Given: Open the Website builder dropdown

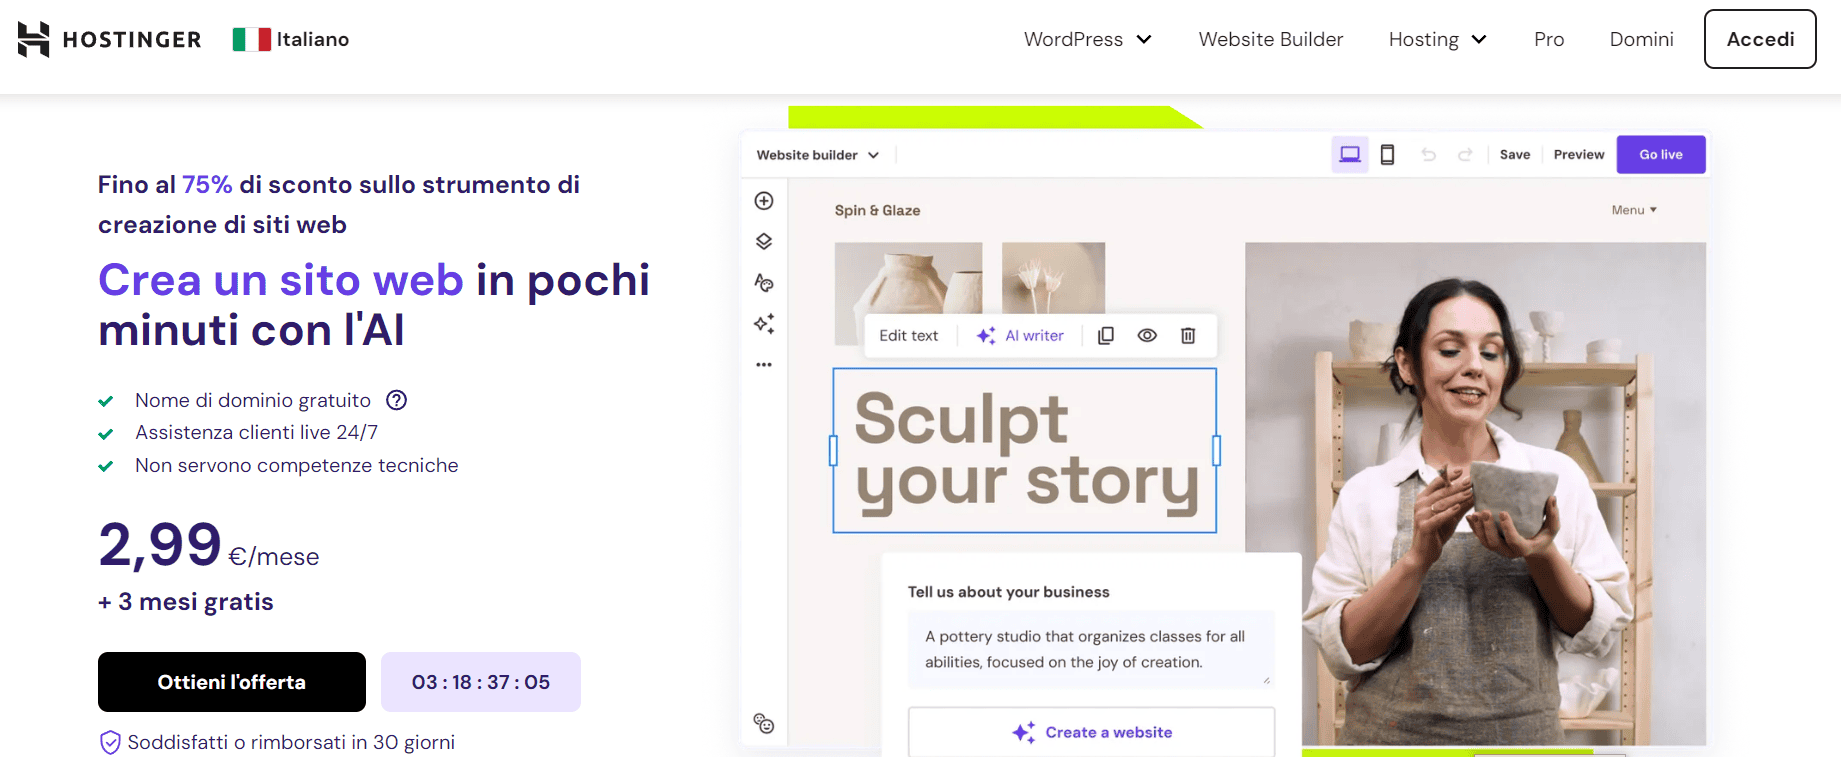Looking at the screenshot, I should tap(817, 155).
